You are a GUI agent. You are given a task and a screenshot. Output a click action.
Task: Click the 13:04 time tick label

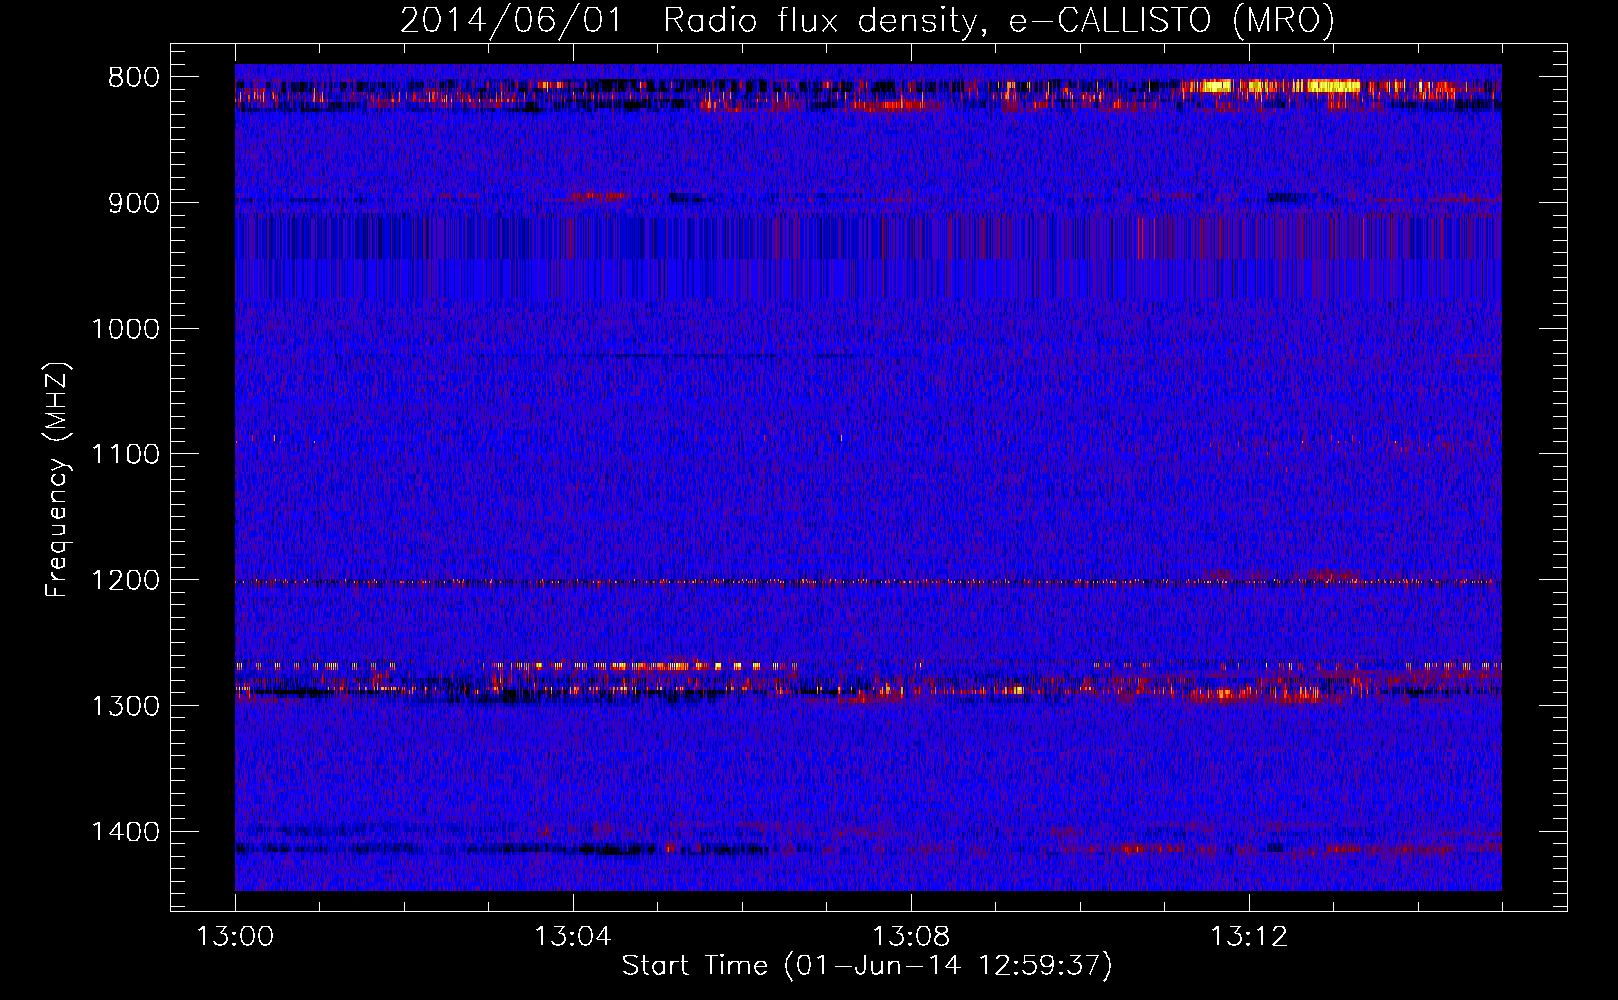[x=572, y=937]
